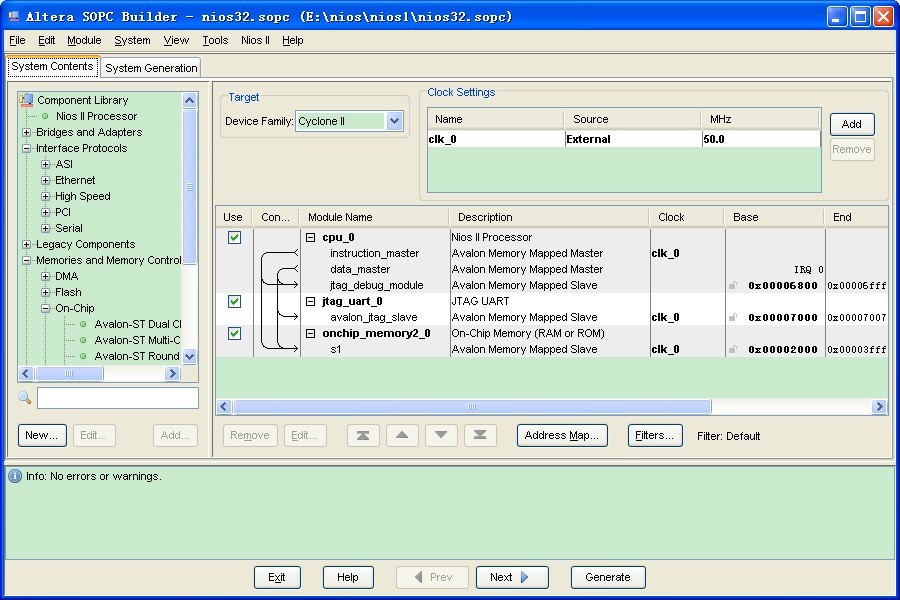The width and height of the screenshot is (900, 600).
Task: Click the component search input field
Action: 118,398
